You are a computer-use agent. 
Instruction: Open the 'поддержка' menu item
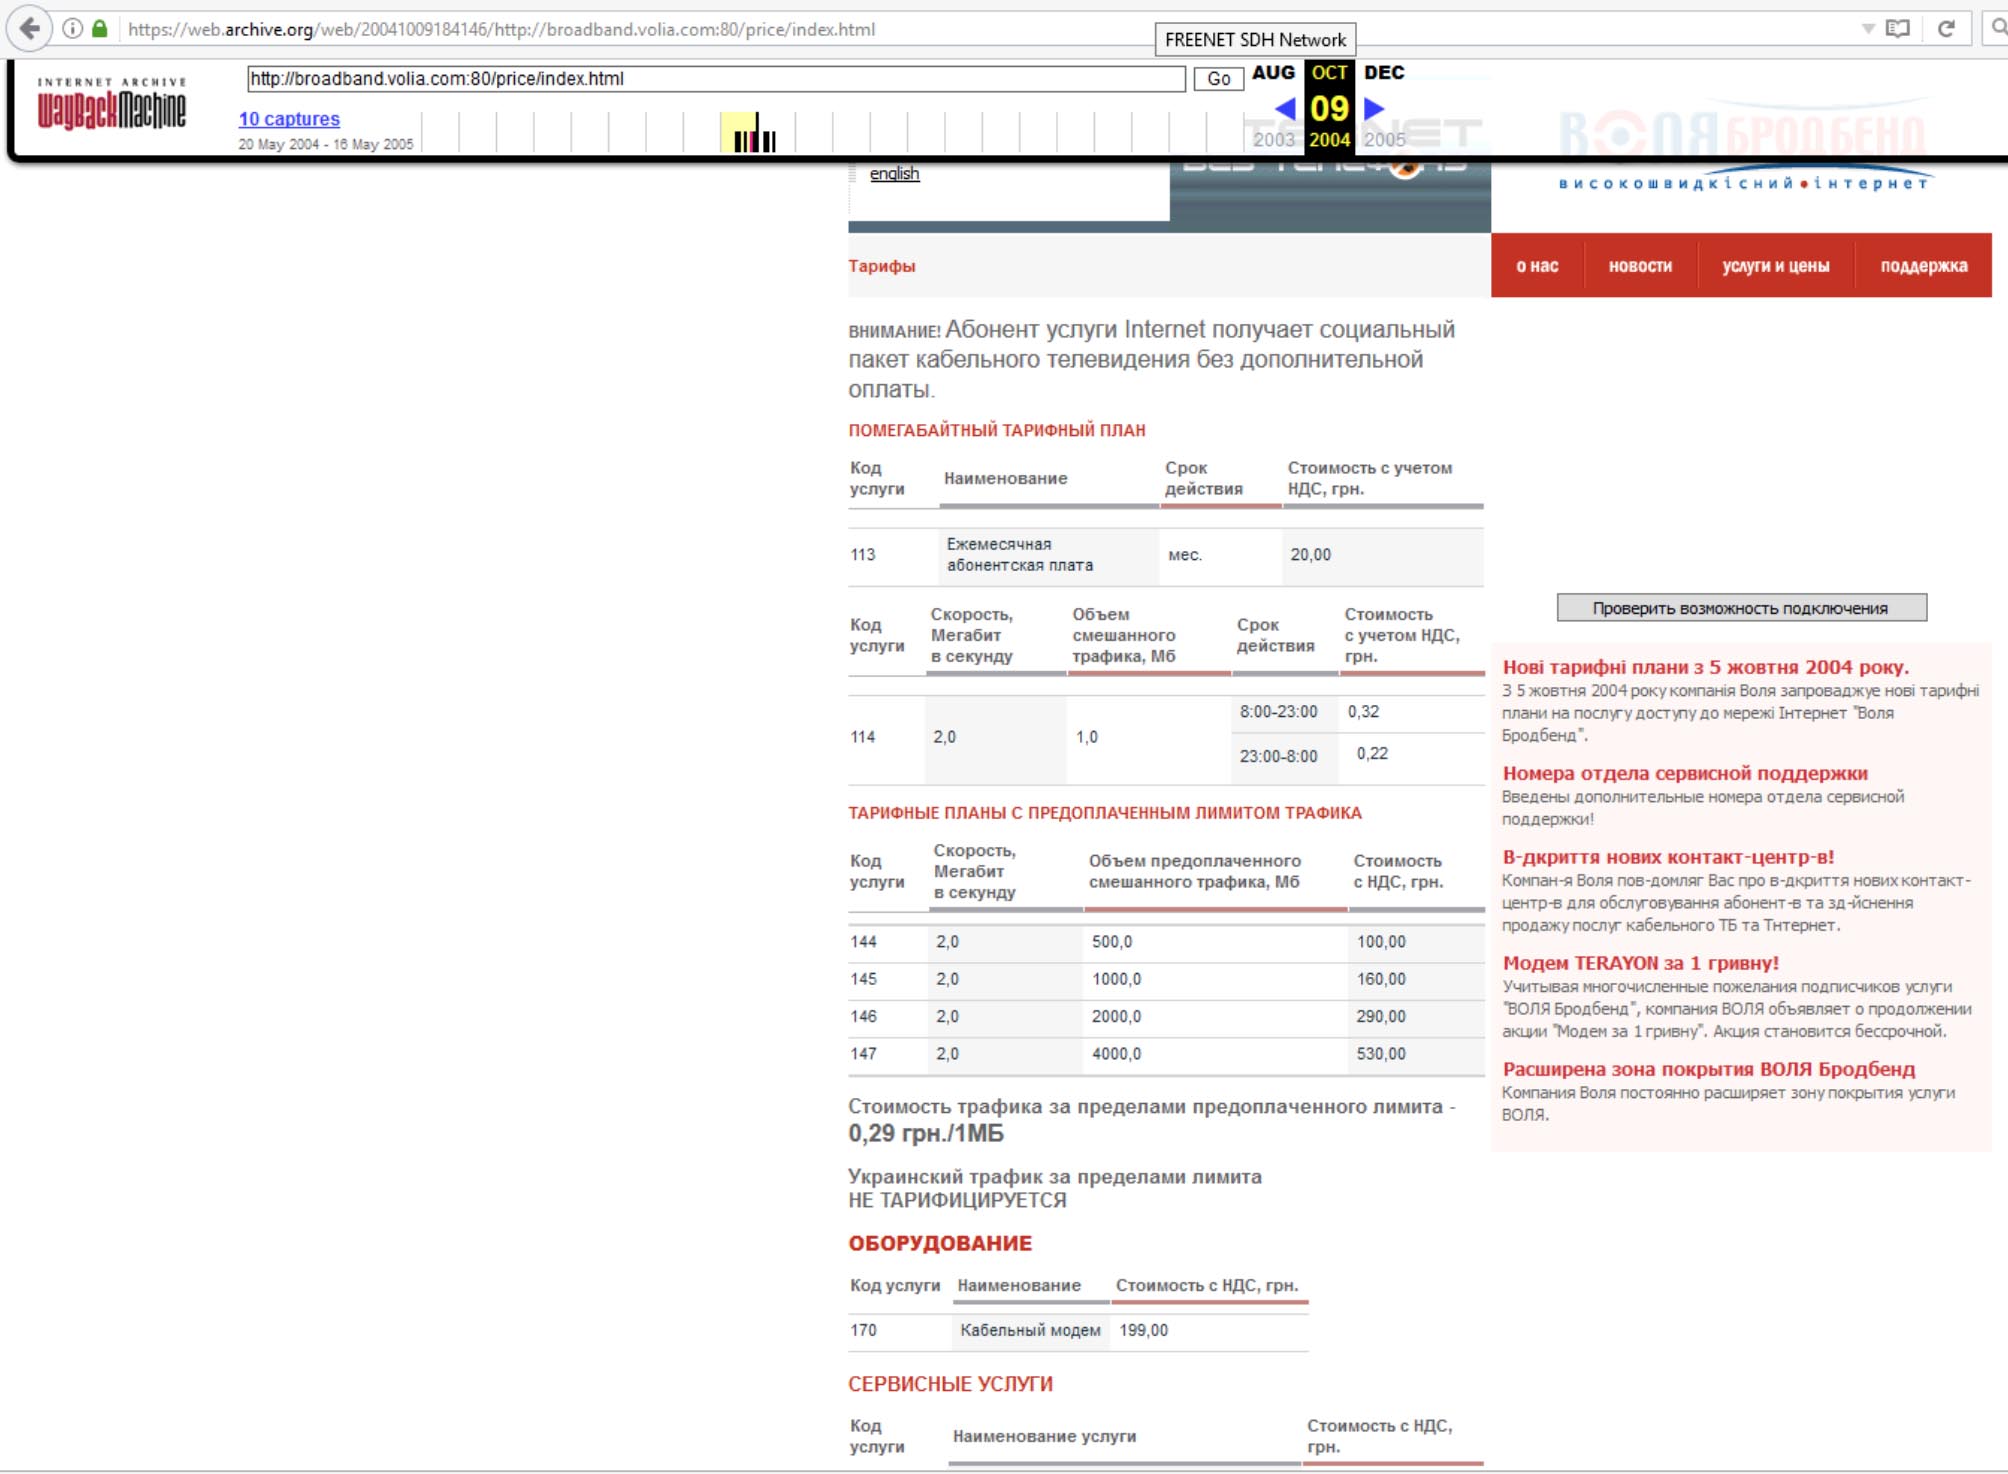[1923, 266]
